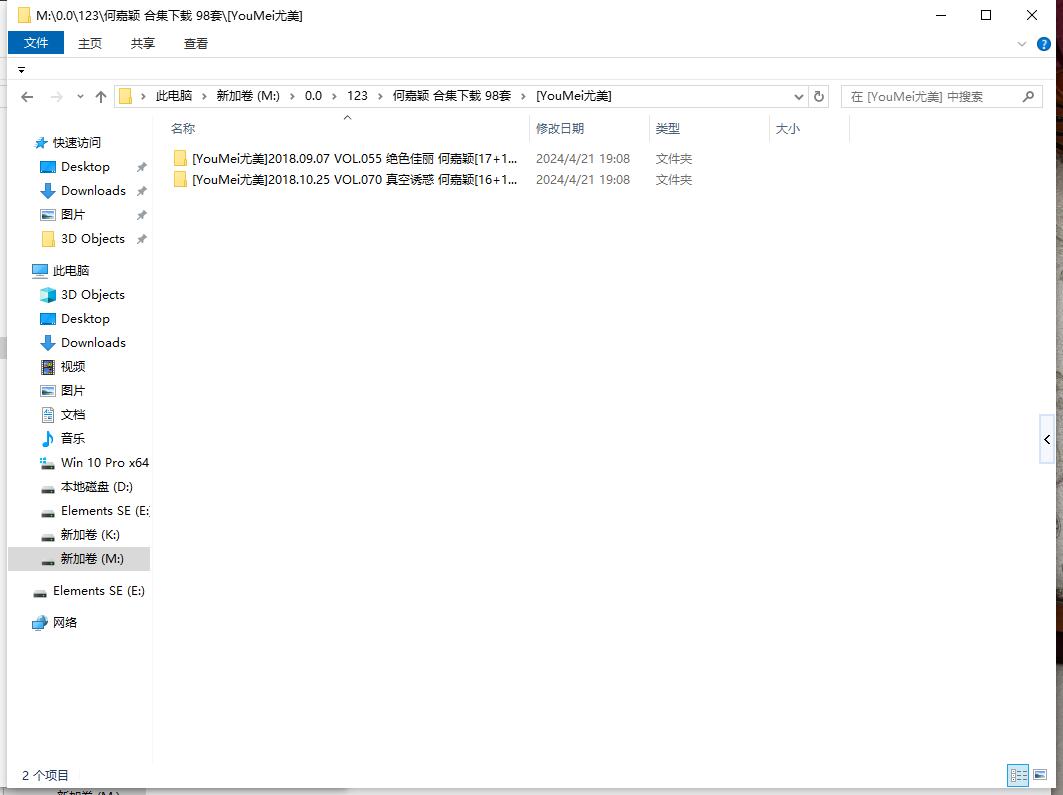Switch to the 主页 ribbon tab
Image resolution: width=1063 pixels, height=795 pixels.
click(89, 43)
